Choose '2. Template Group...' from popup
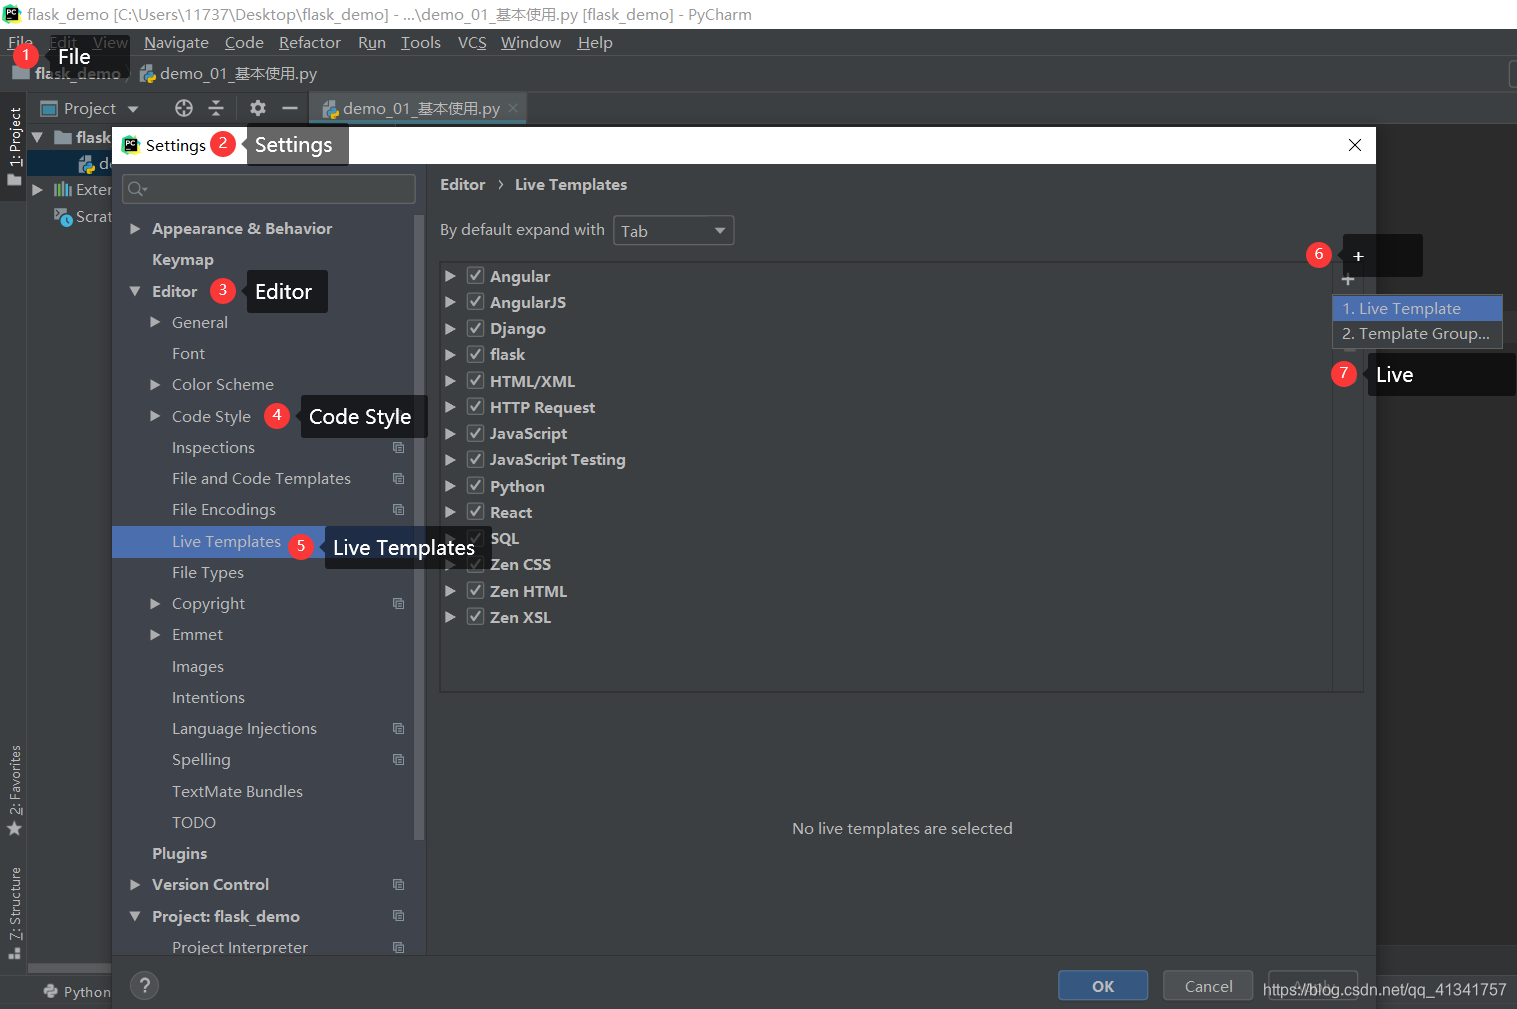The image size is (1517, 1009). click(1417, 334)
